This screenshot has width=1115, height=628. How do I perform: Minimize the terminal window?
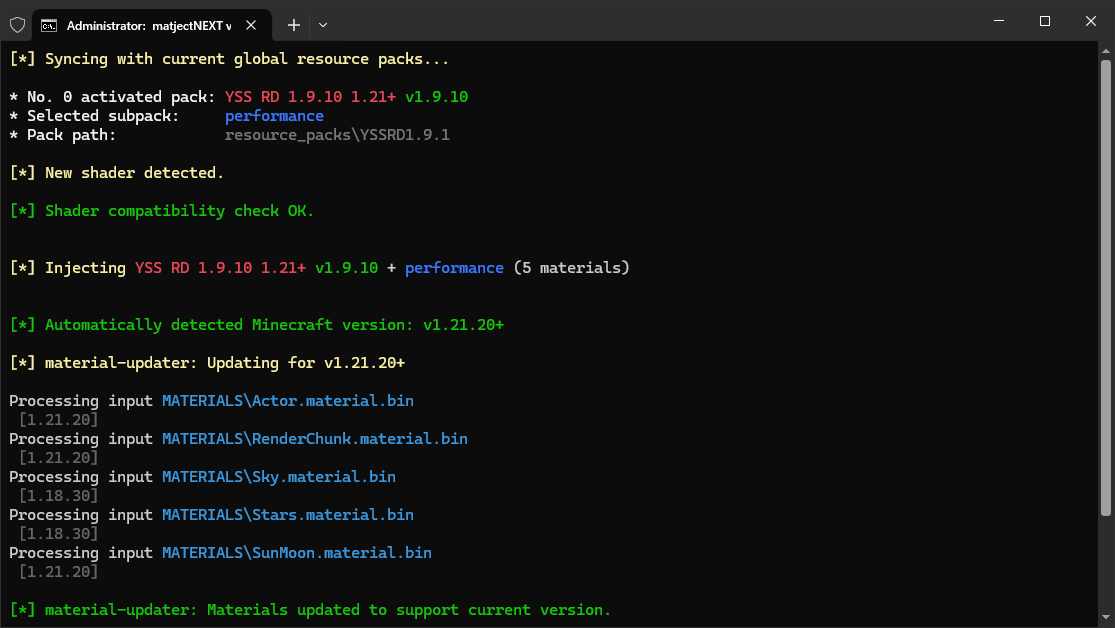998,21
